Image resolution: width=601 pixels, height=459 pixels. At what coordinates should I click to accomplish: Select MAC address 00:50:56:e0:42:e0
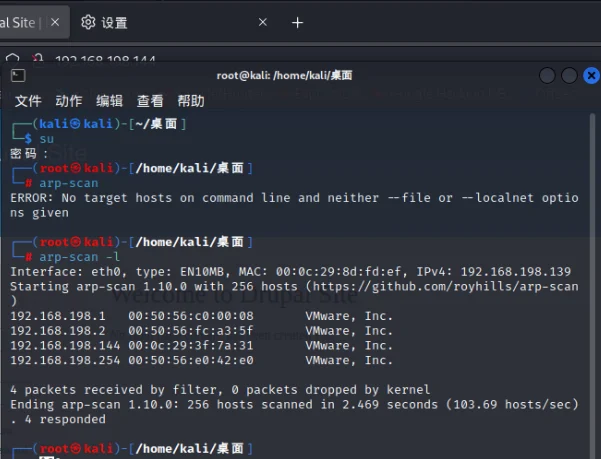point(191,361)
